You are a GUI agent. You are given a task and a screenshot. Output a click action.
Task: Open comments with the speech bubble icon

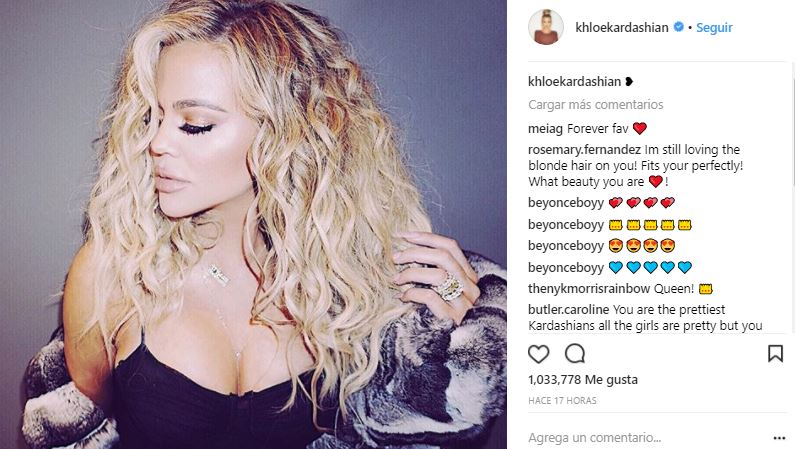575,354
